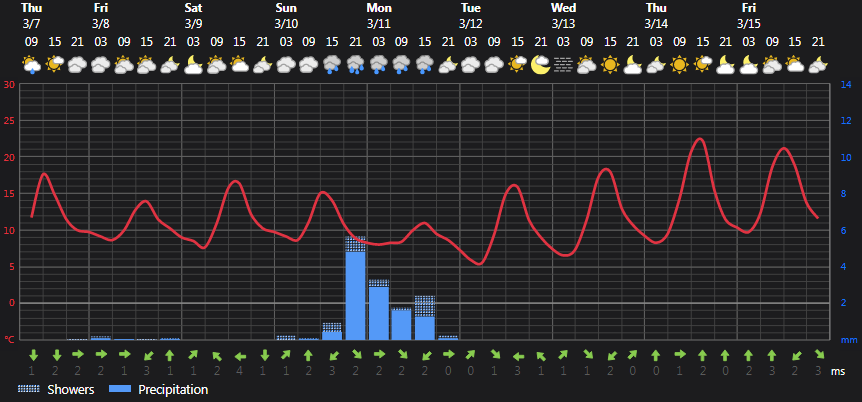The image size is (862, 402).
Task: Select the blue mm unit label
Action: pos(849,340)
